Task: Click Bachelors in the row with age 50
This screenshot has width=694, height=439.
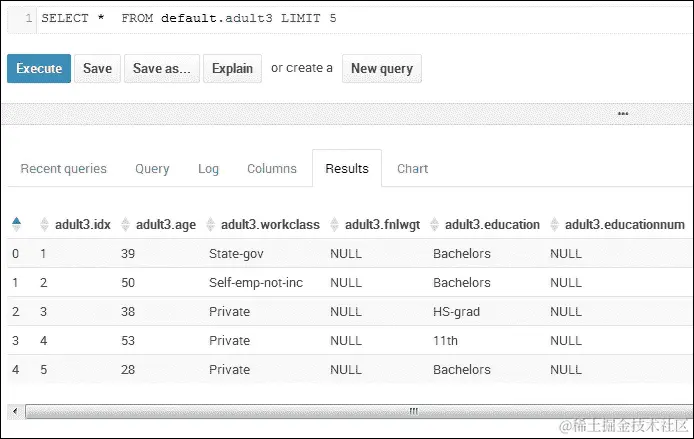Action: point(462,283)
